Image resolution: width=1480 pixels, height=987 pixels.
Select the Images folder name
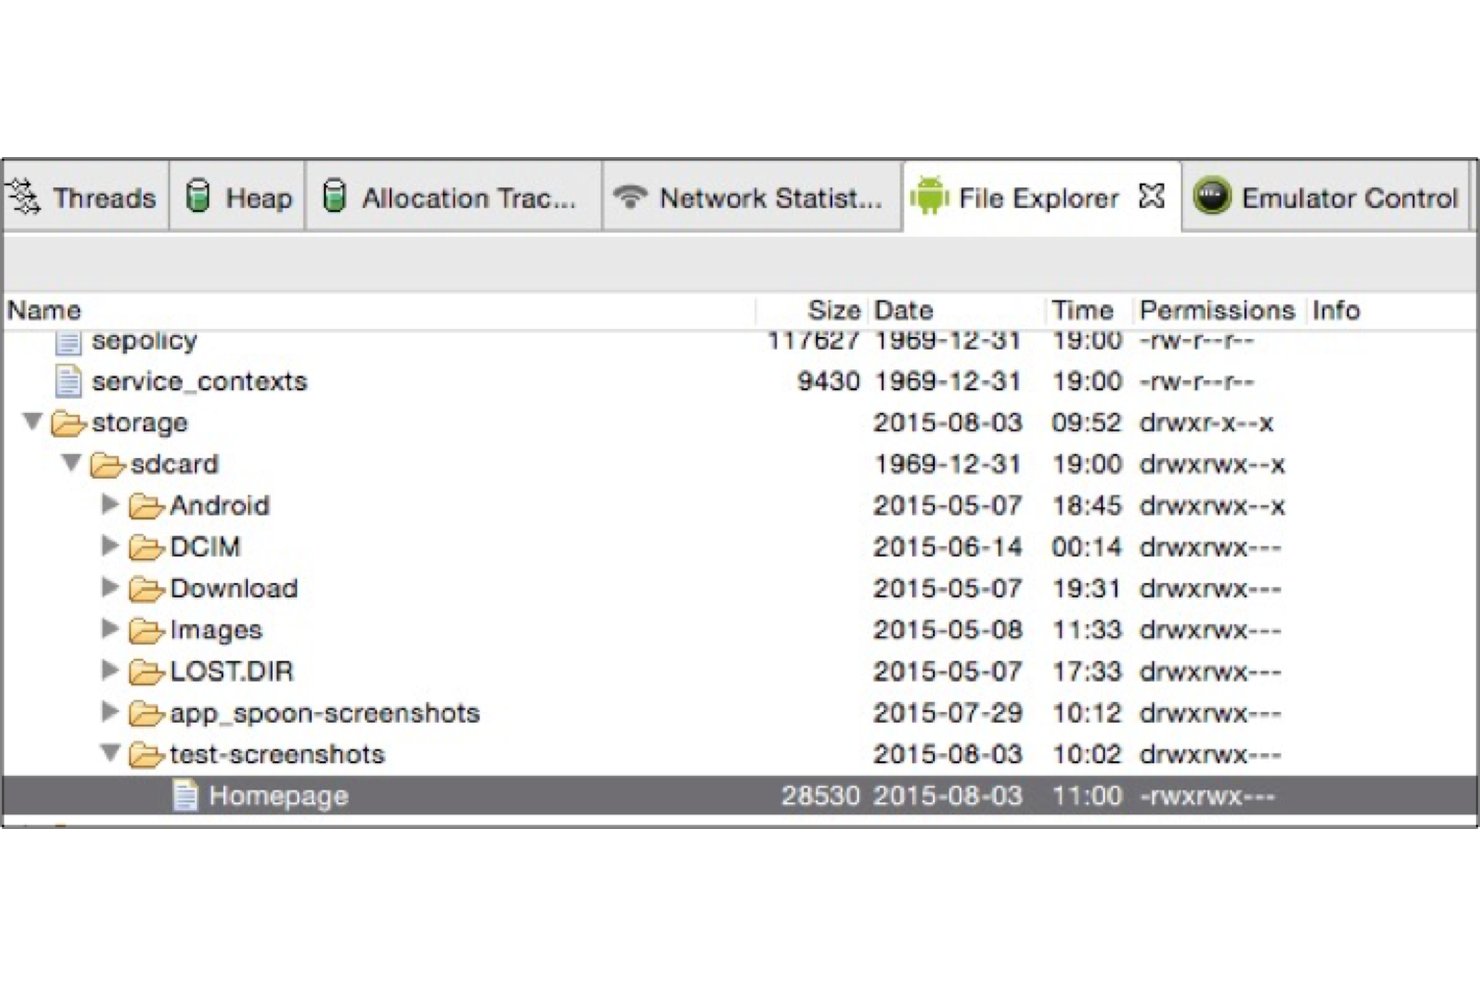[x=216, y=630]
